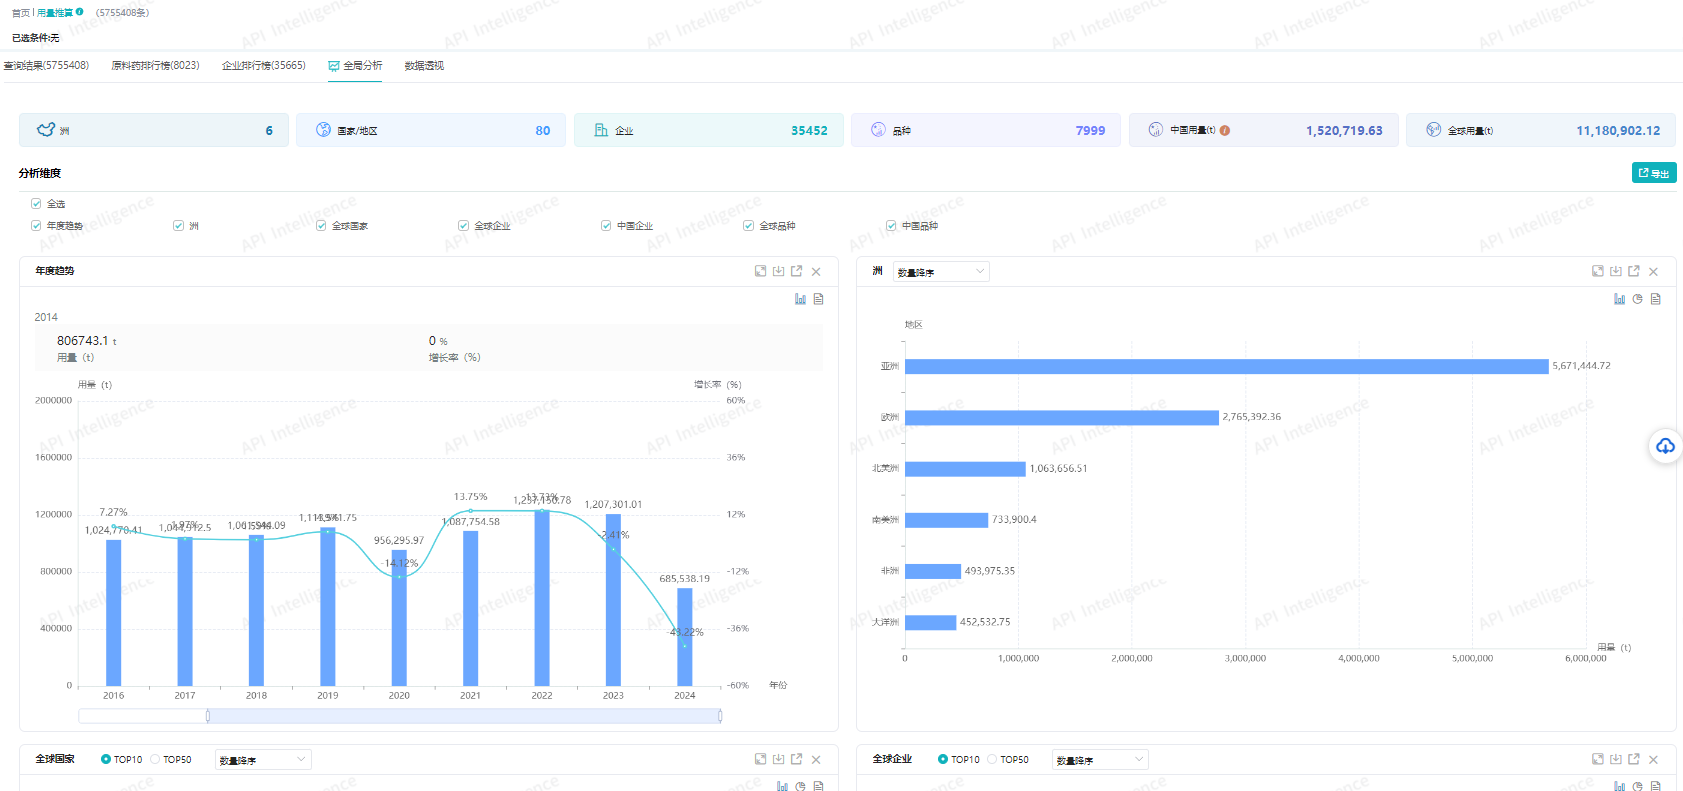Click the floating cloud download icon
The width and height of the screenshot is (1683, 791).
(x=1665, y=446)
